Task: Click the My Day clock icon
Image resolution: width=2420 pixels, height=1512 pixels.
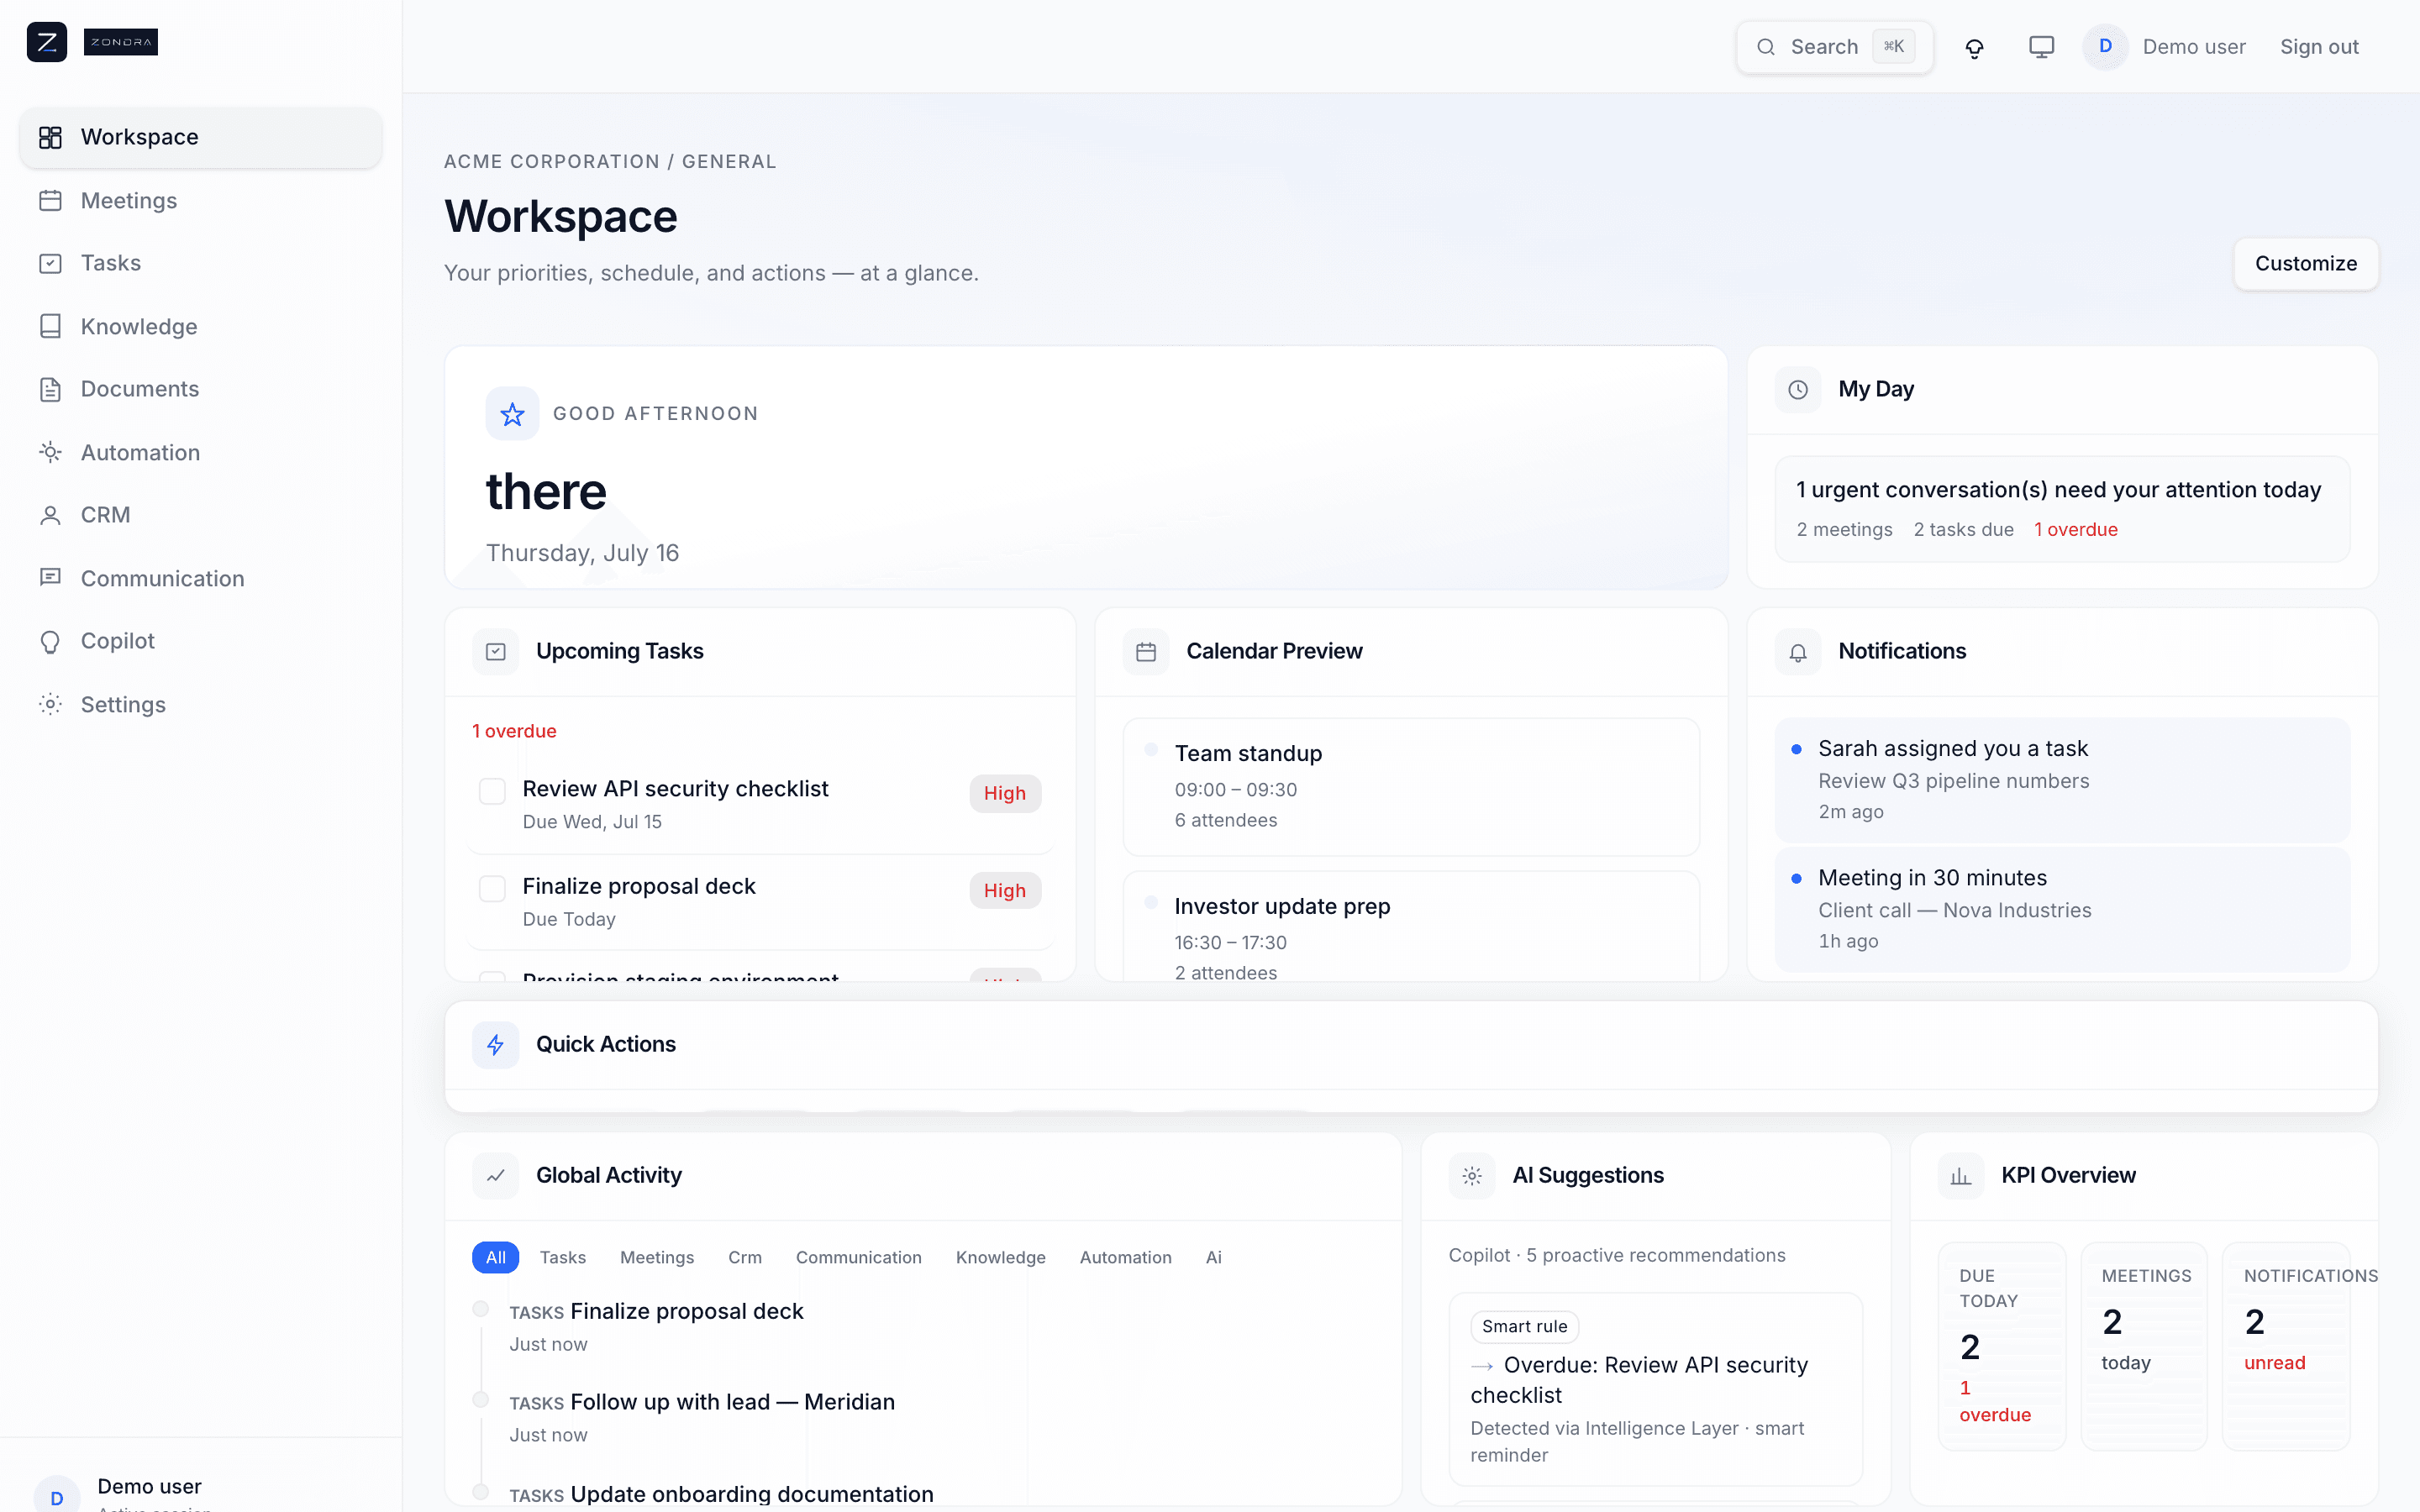Action: point(1798,390)
